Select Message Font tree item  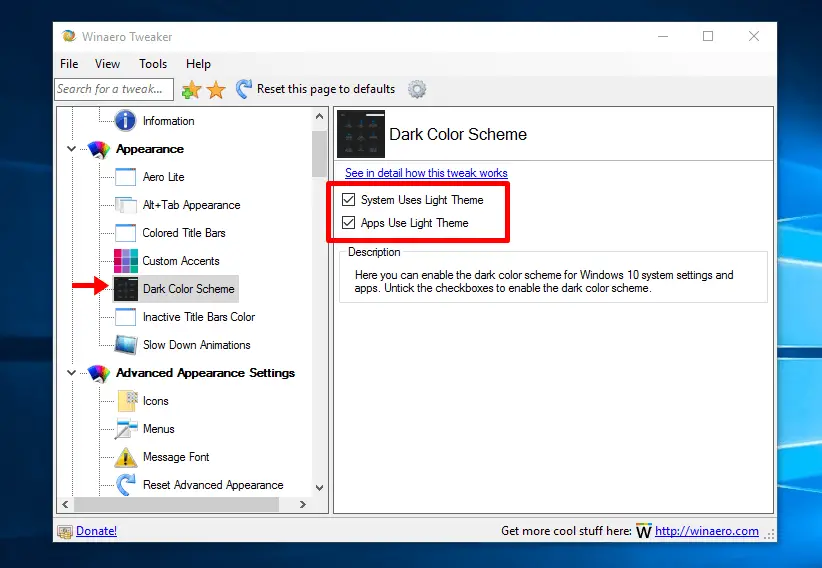pyautogui.click(x=176, y=457)
